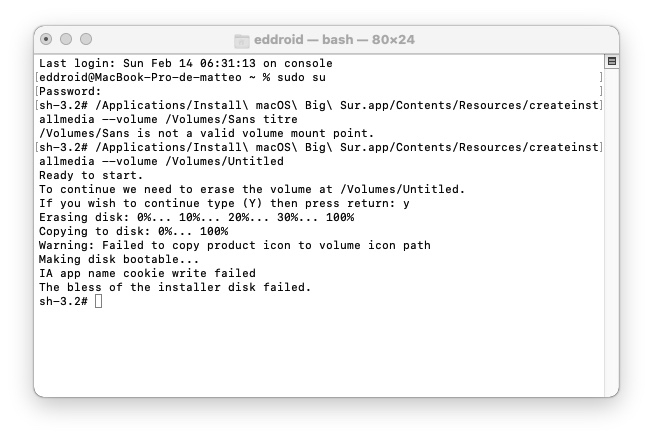The width and height of the screenshot is (653, 439).
Task: Click the split pane icon at top right
Action: point(611,61)
